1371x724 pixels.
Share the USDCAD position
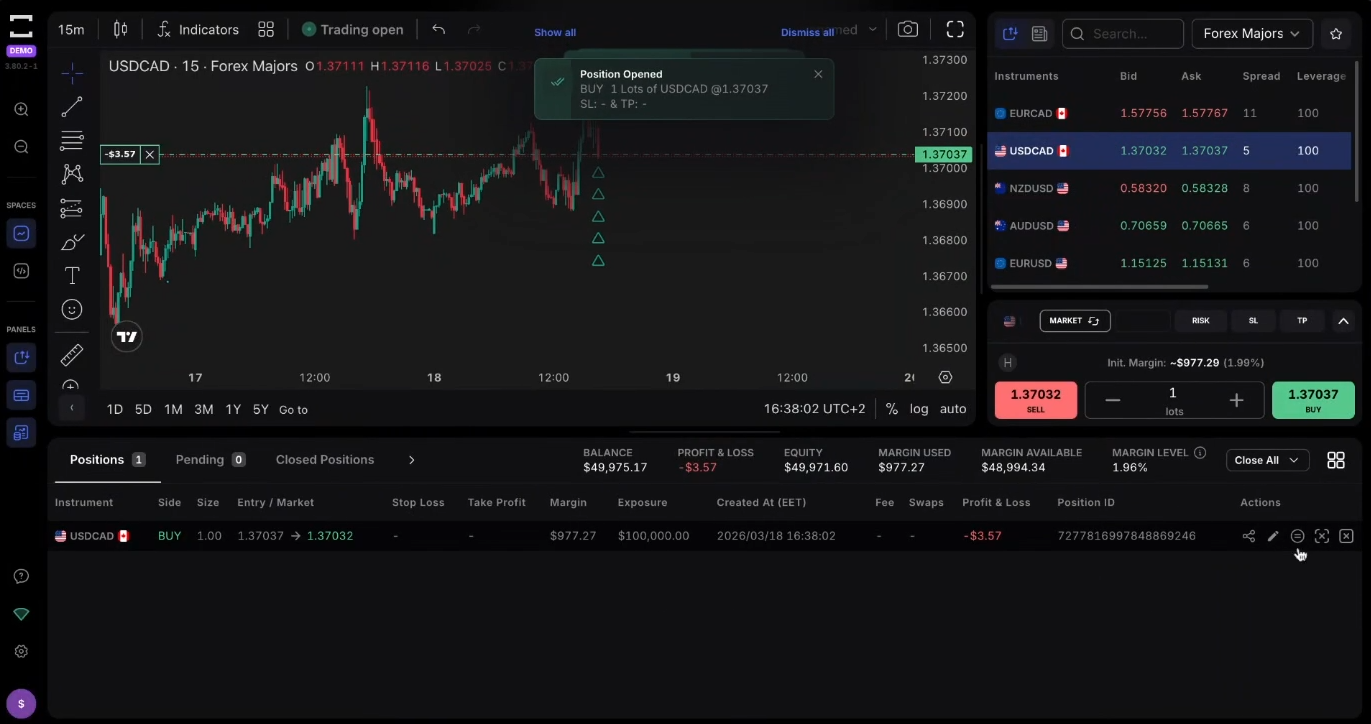point(1248,536)
